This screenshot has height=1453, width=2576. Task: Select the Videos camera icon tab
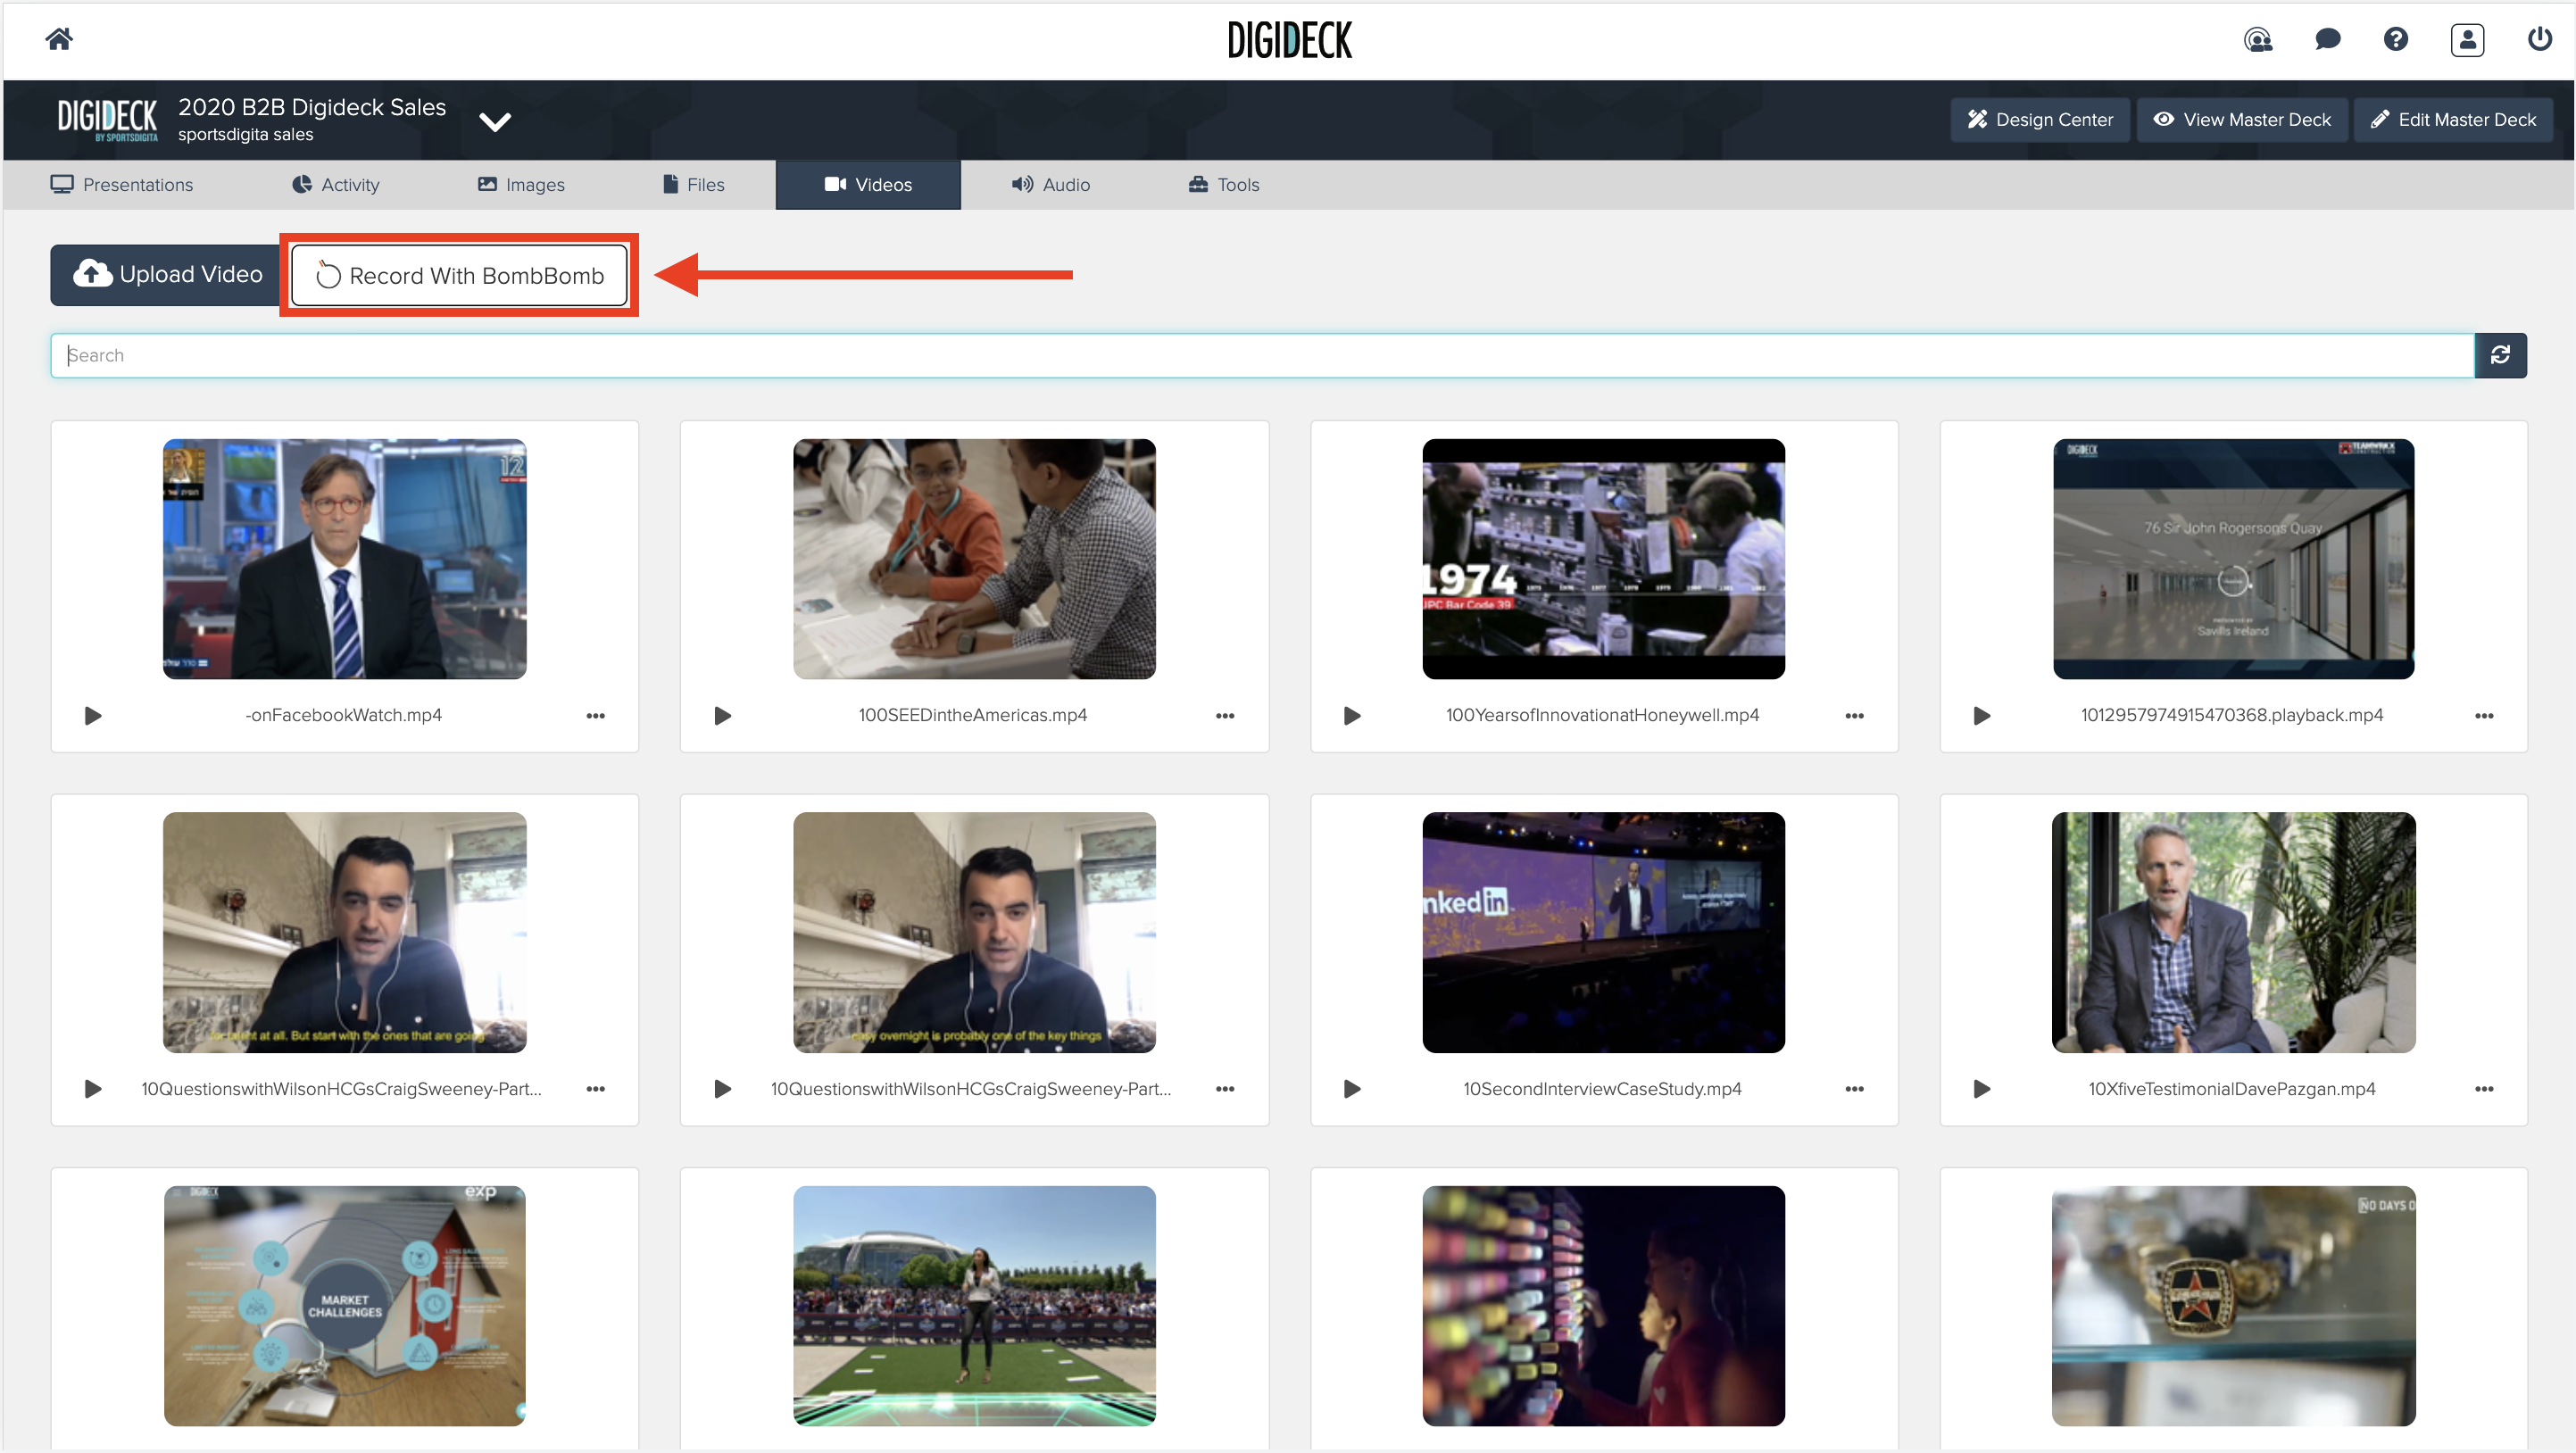click(837, 184)
